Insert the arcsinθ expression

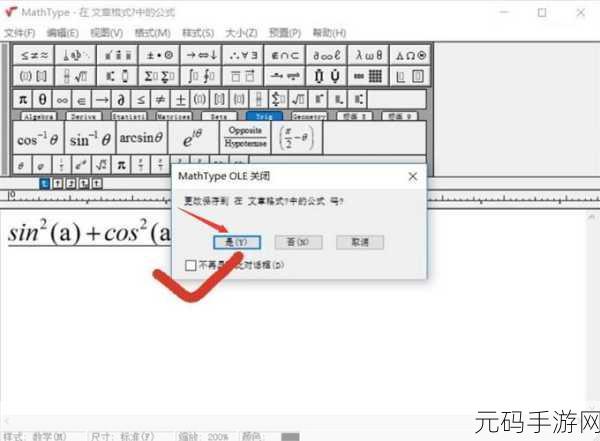tap(142, 138)
